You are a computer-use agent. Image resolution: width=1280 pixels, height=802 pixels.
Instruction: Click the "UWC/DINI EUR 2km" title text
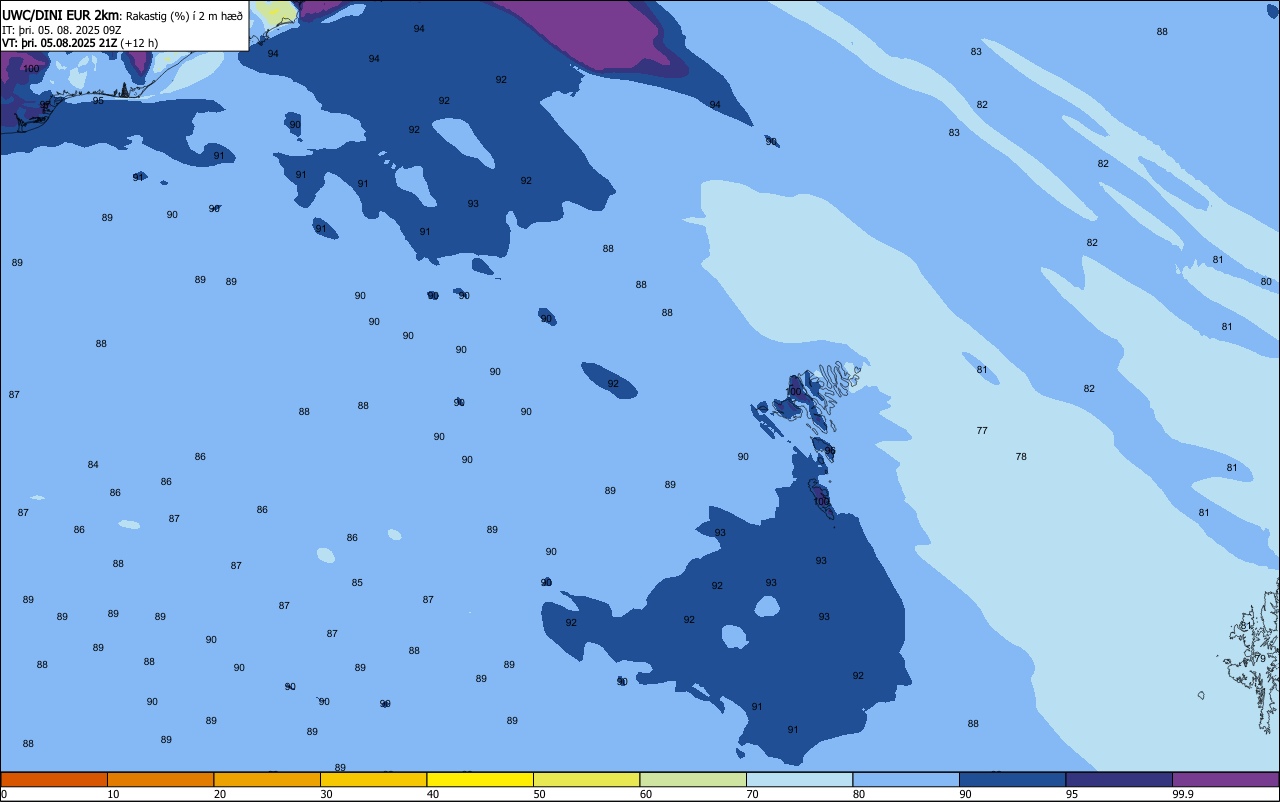click(61, 15)
